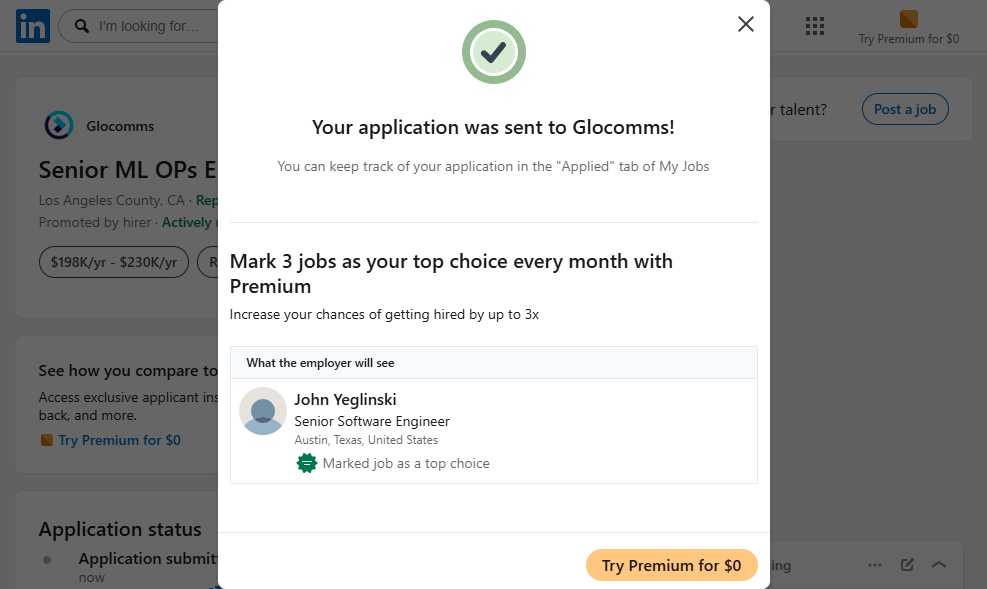Select the $198K/yr - $230K/yr salary pill
Image resolution: width=987 pixels, height=589 pixels.
[x=114, y=262]
